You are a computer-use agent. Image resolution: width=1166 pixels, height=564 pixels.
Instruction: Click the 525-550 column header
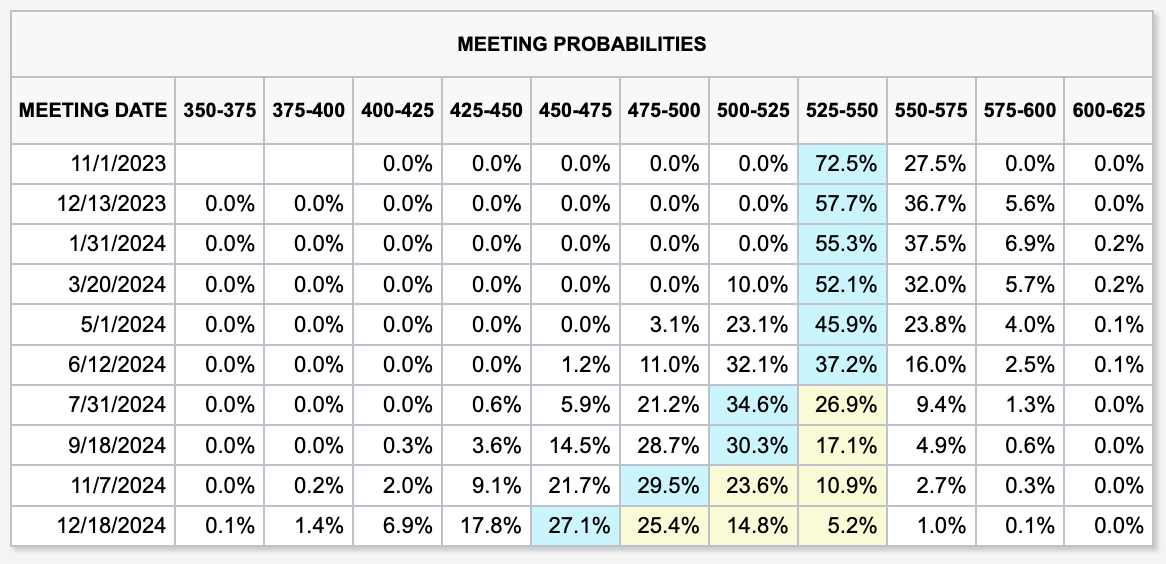point(842,110)
